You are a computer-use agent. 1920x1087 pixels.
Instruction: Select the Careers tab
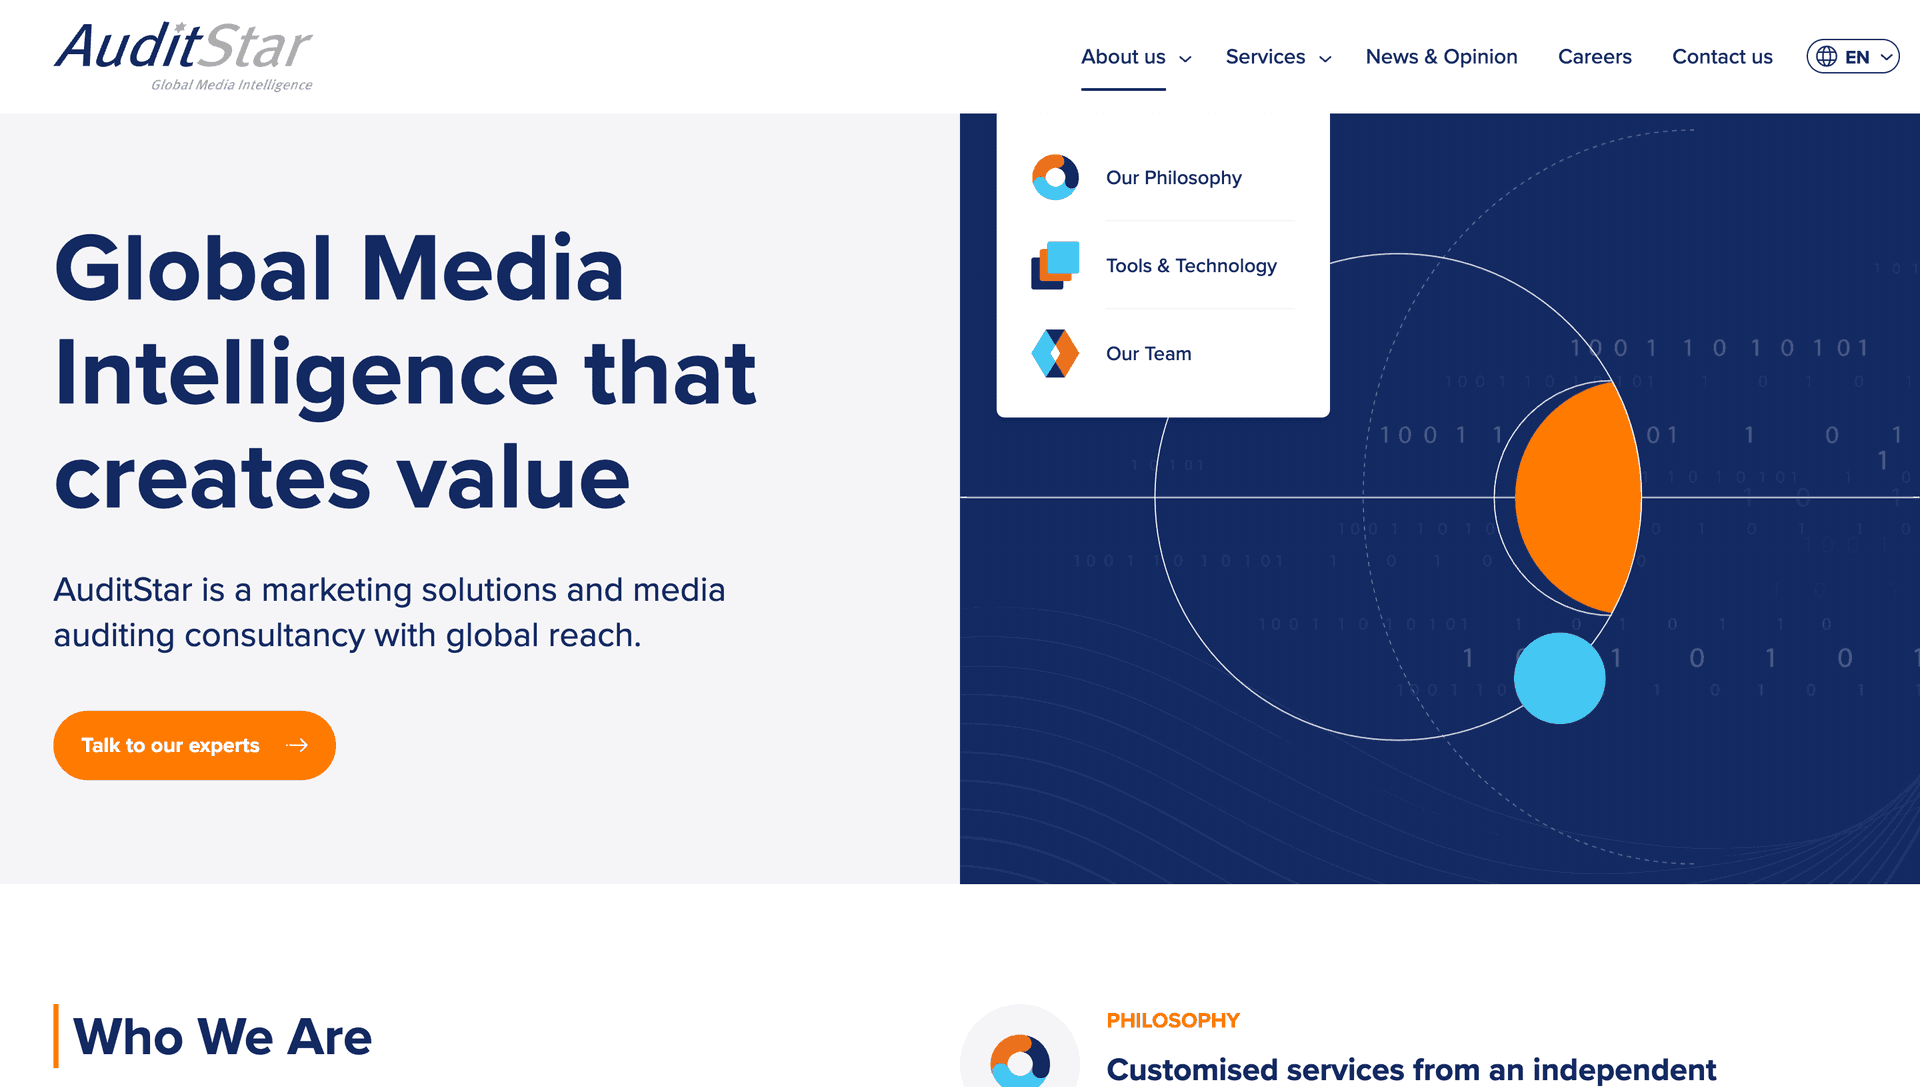coord(1596,57)
